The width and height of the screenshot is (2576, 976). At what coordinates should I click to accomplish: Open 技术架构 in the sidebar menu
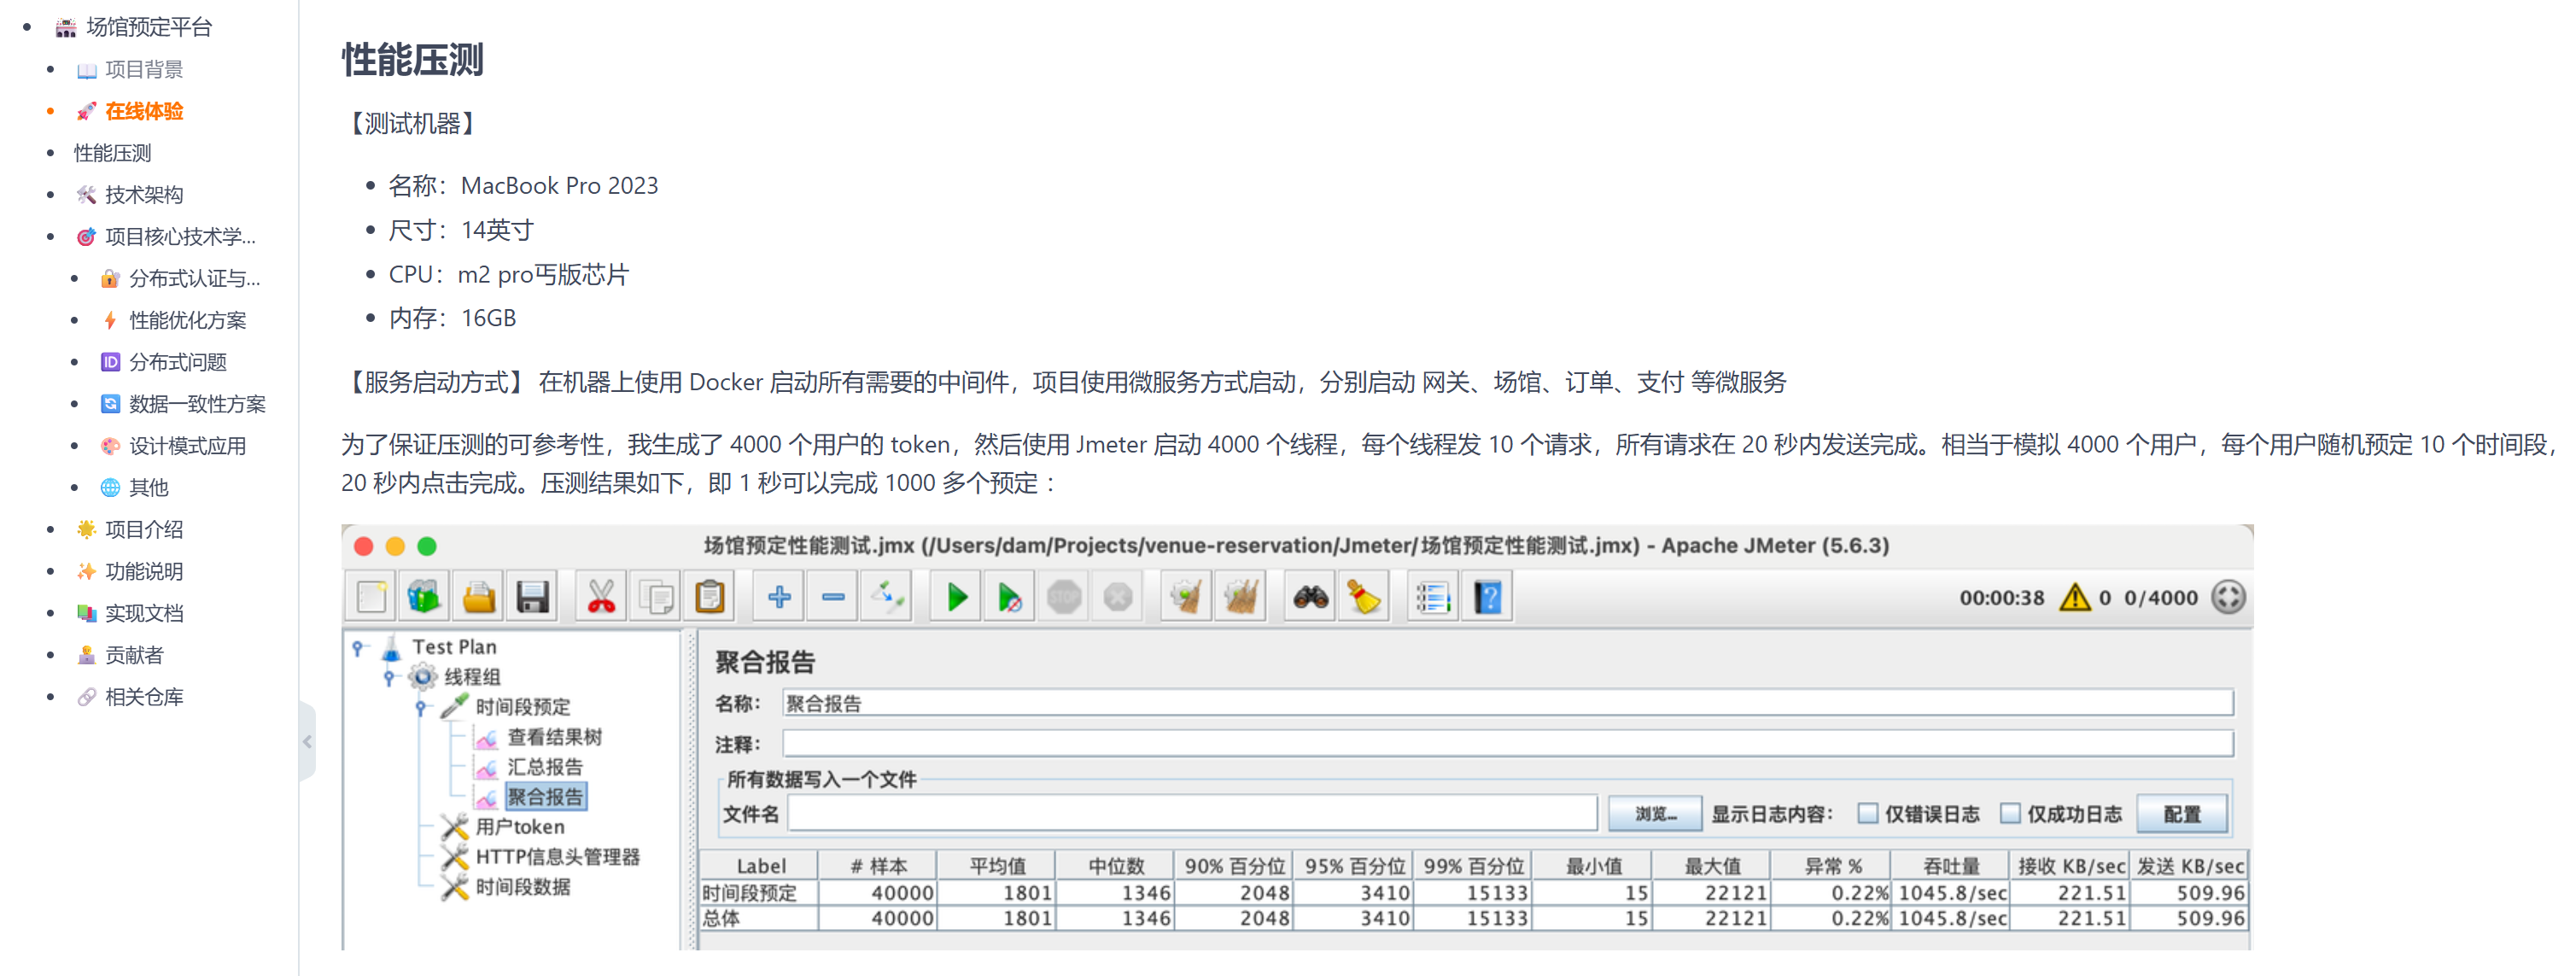(143, 195)
